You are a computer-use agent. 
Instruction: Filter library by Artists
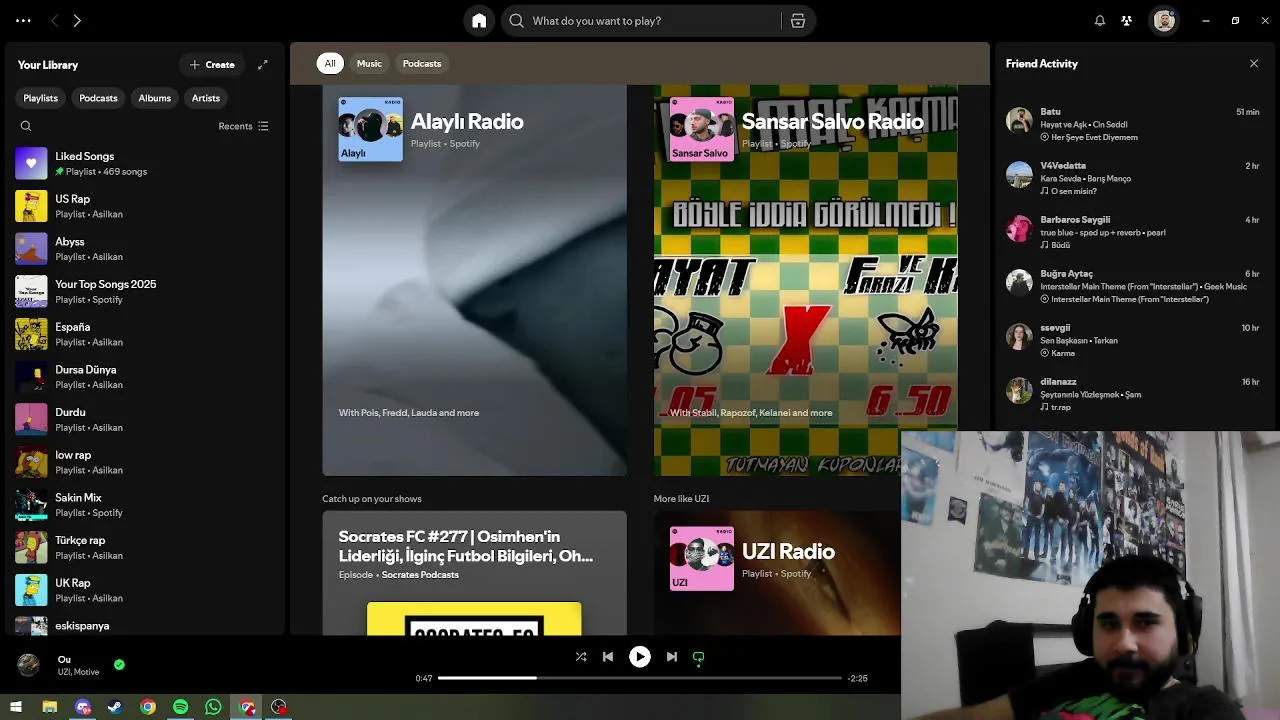tap(206, 98)
